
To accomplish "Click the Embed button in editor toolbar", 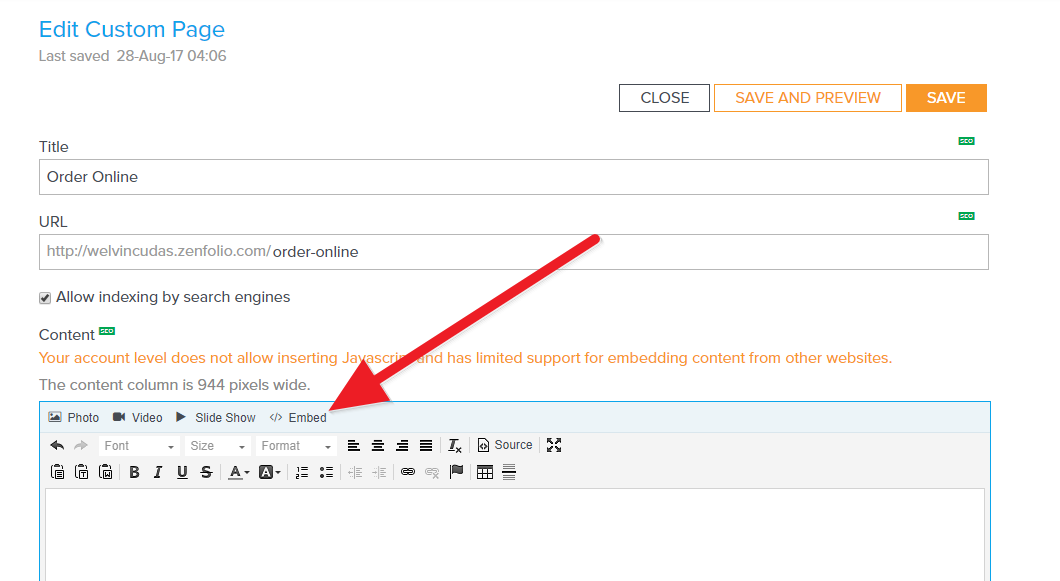I will coord(298,417).
